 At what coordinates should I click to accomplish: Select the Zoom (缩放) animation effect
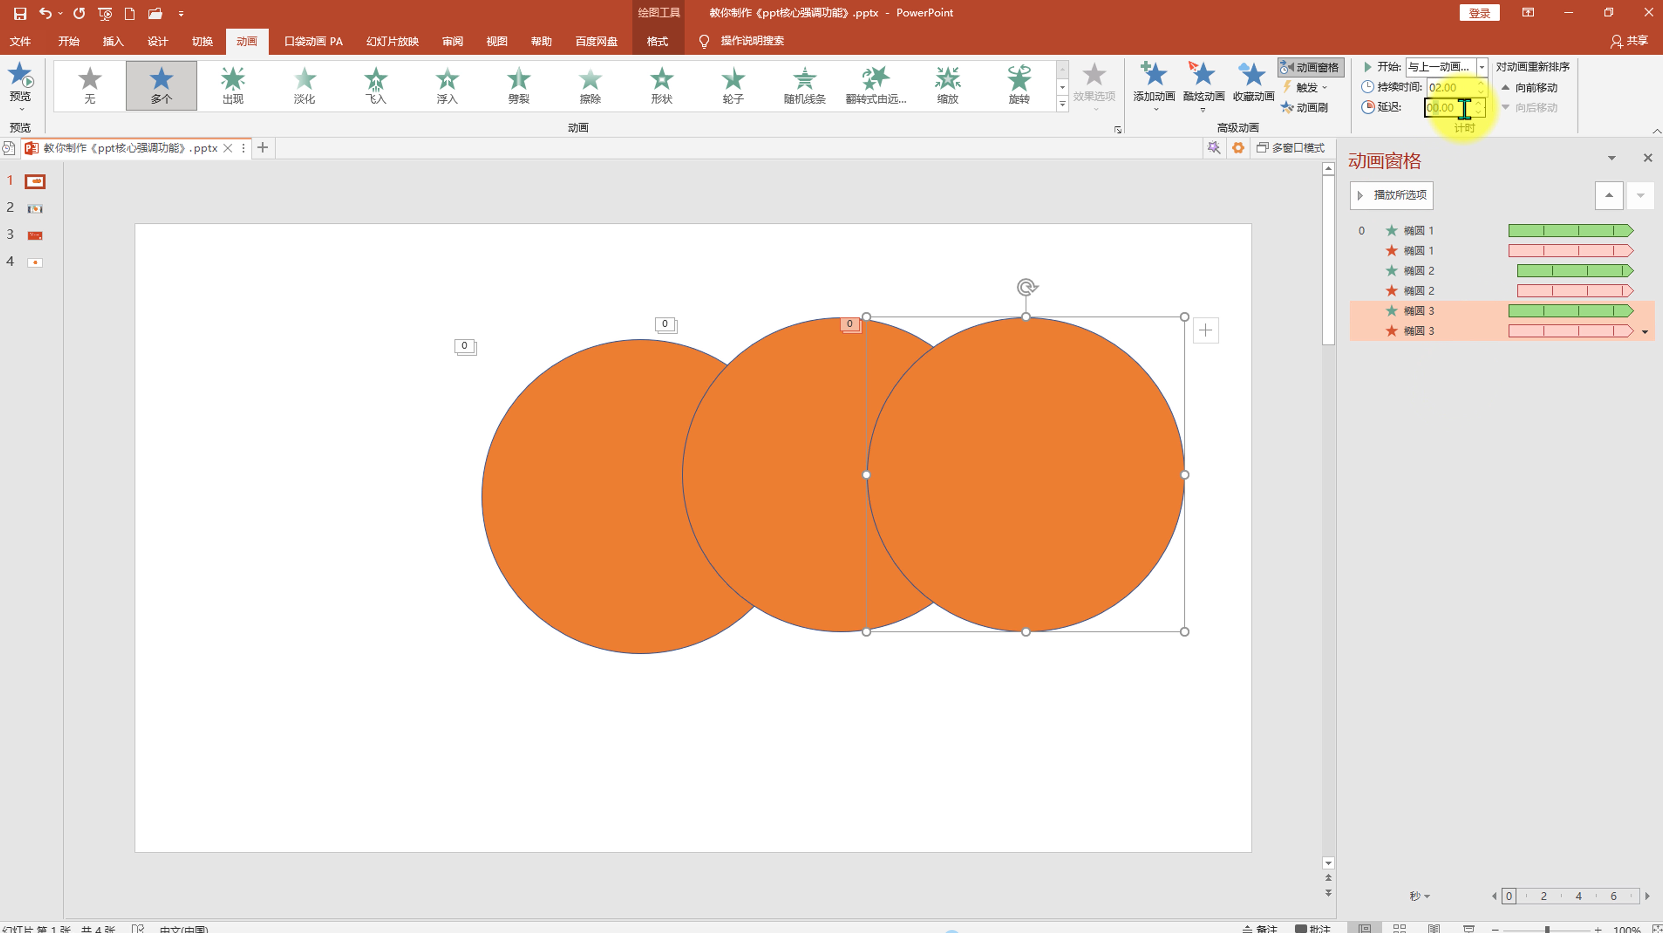947,86
